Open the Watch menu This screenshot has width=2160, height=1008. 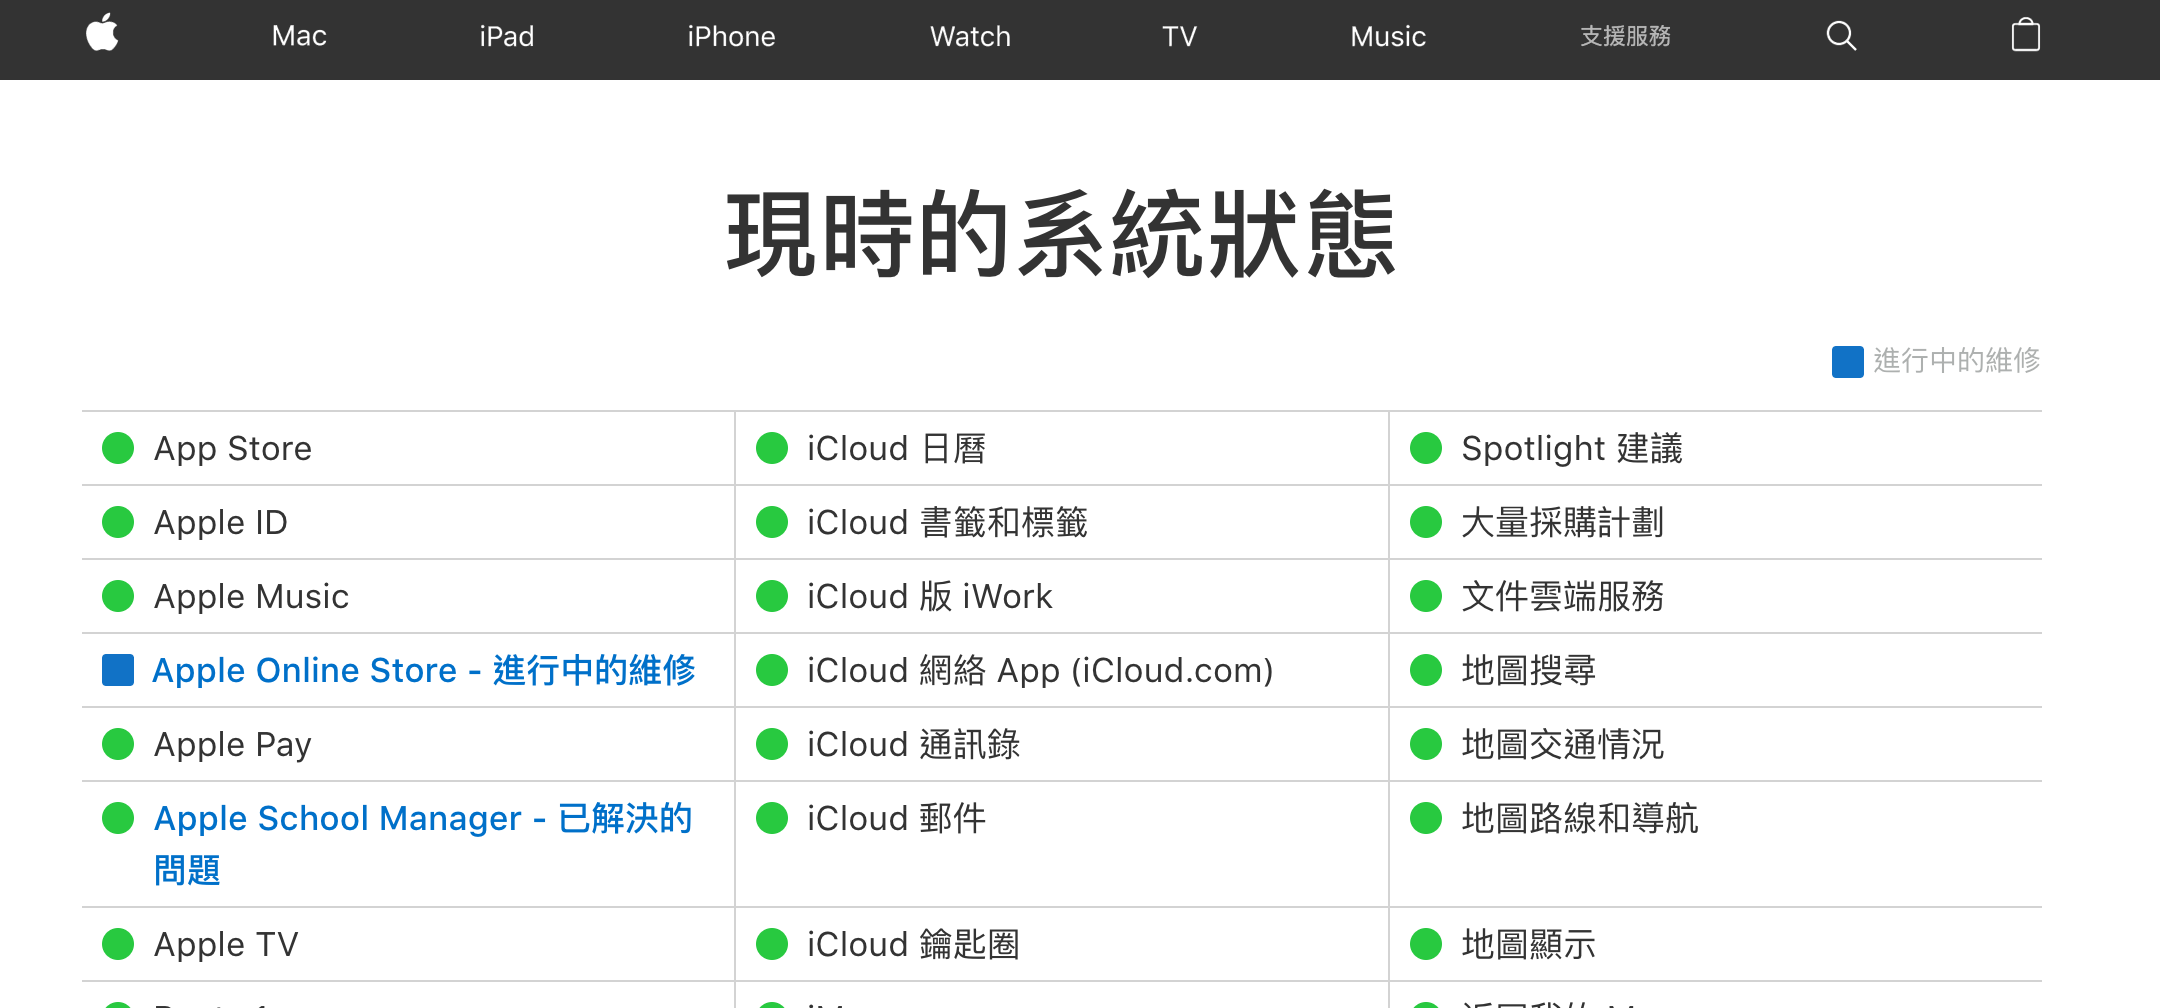970,36
